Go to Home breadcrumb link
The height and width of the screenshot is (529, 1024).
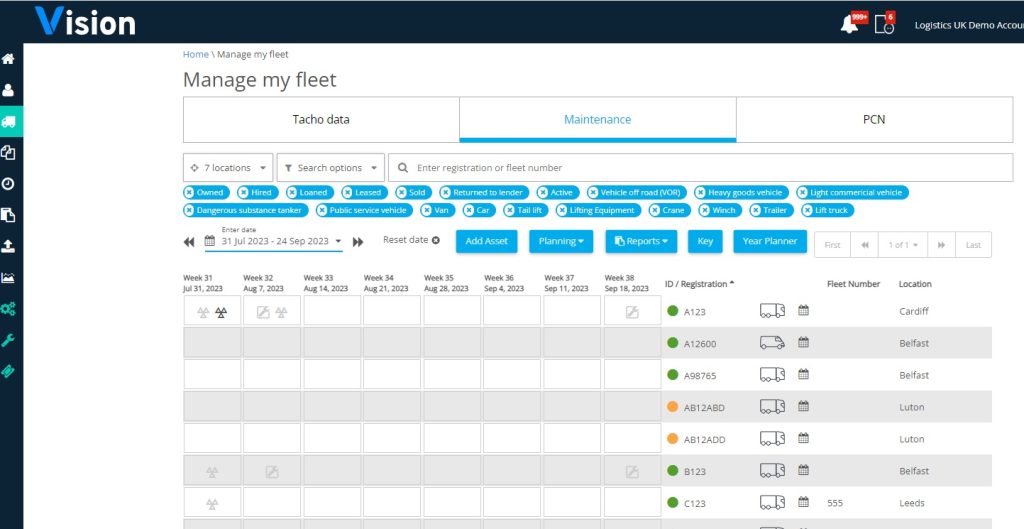[195, 54]
